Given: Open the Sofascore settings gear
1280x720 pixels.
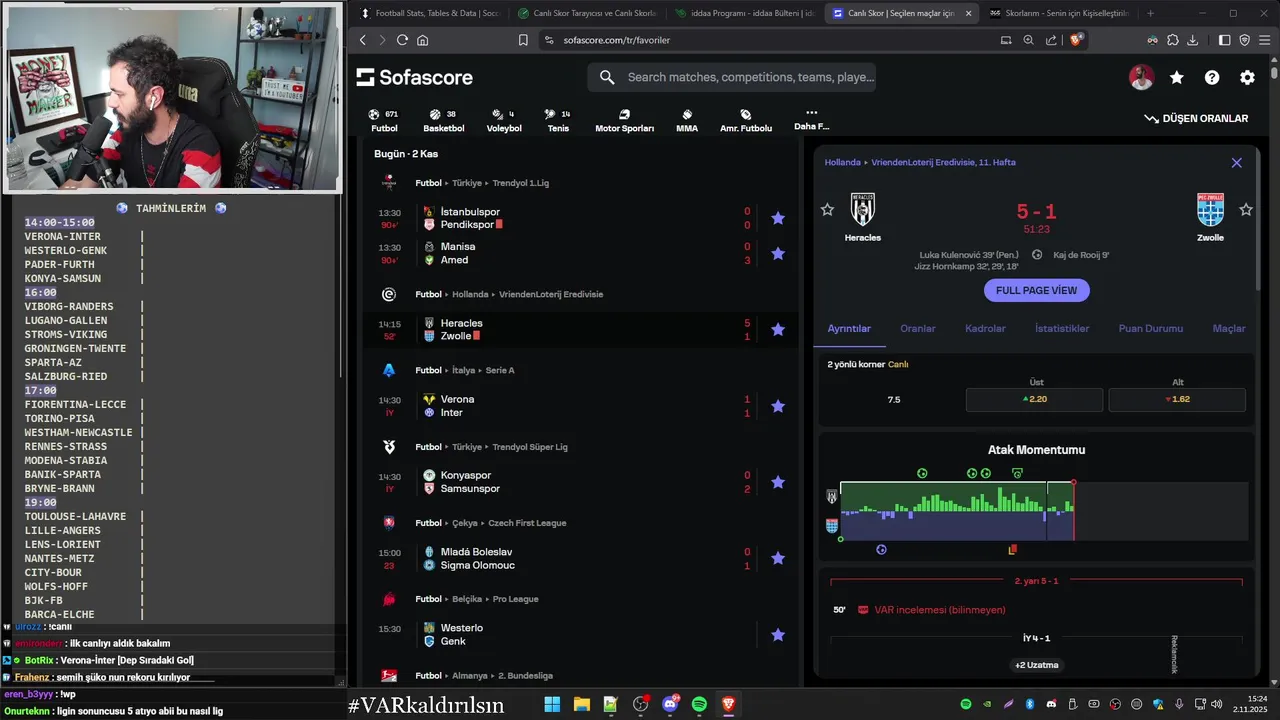Looking at the screenshot, I should click(x=1247, y=77).
